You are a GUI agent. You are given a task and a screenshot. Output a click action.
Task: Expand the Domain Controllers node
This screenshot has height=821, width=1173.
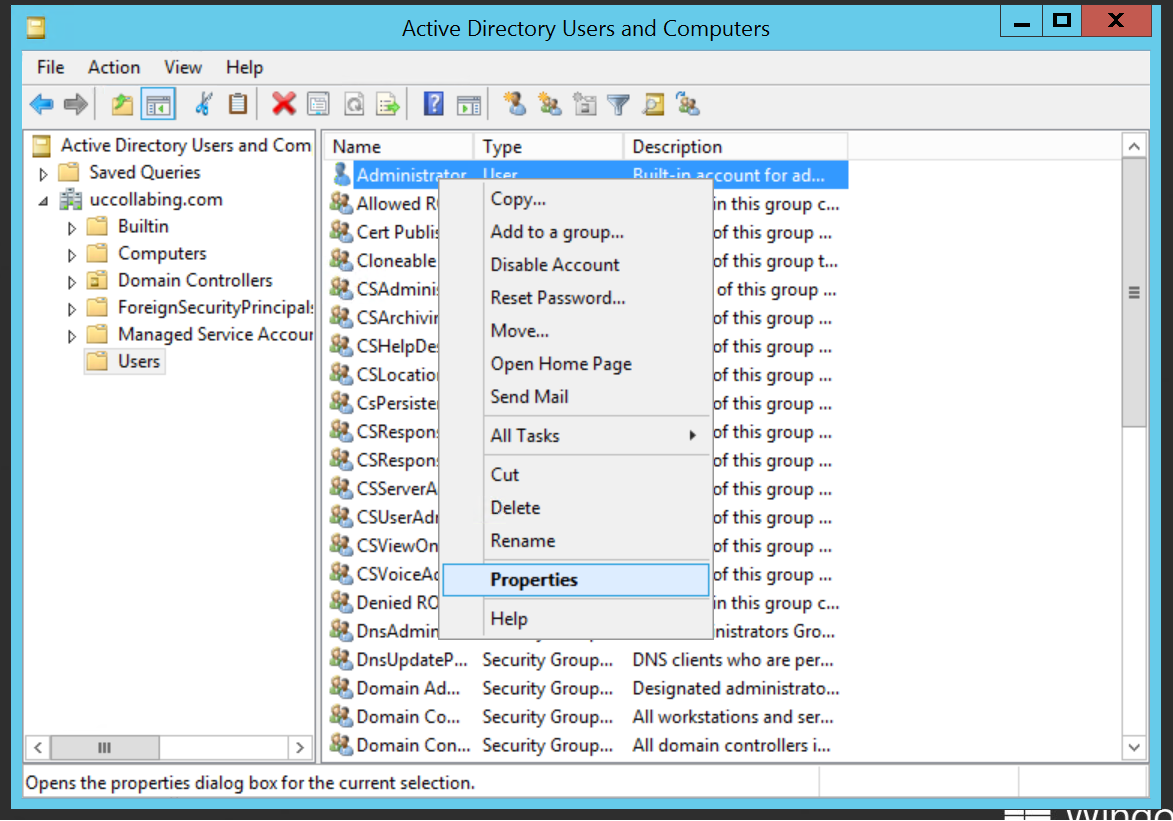[x=72, y=281]
